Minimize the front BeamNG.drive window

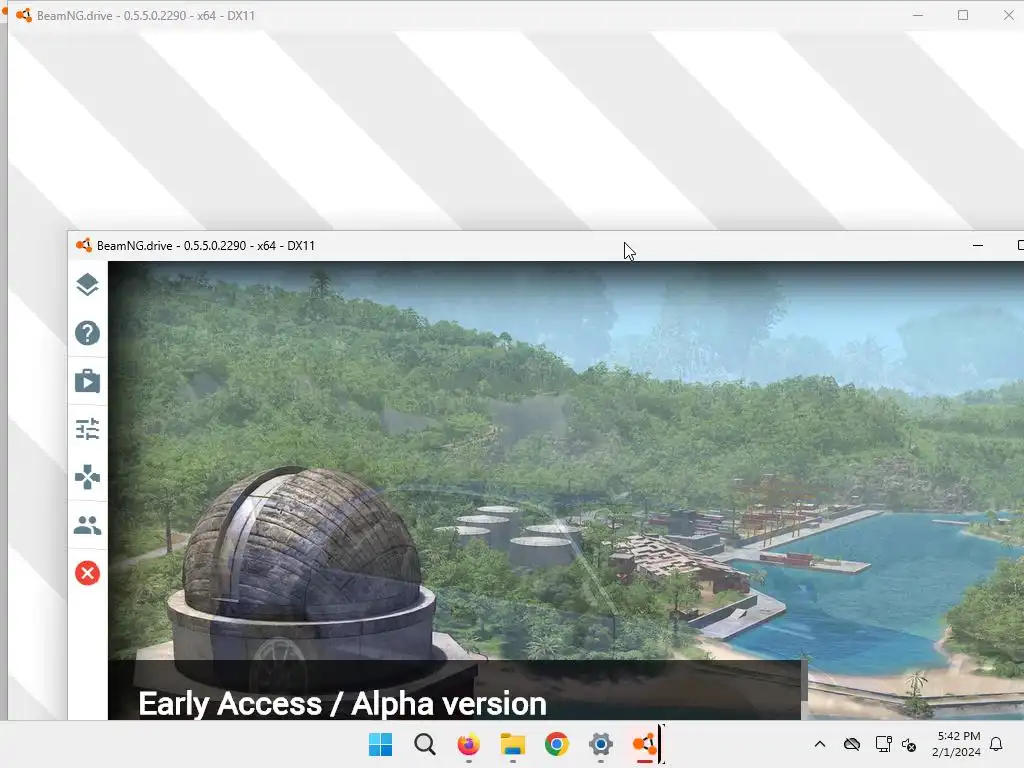[x=978, y=246]
